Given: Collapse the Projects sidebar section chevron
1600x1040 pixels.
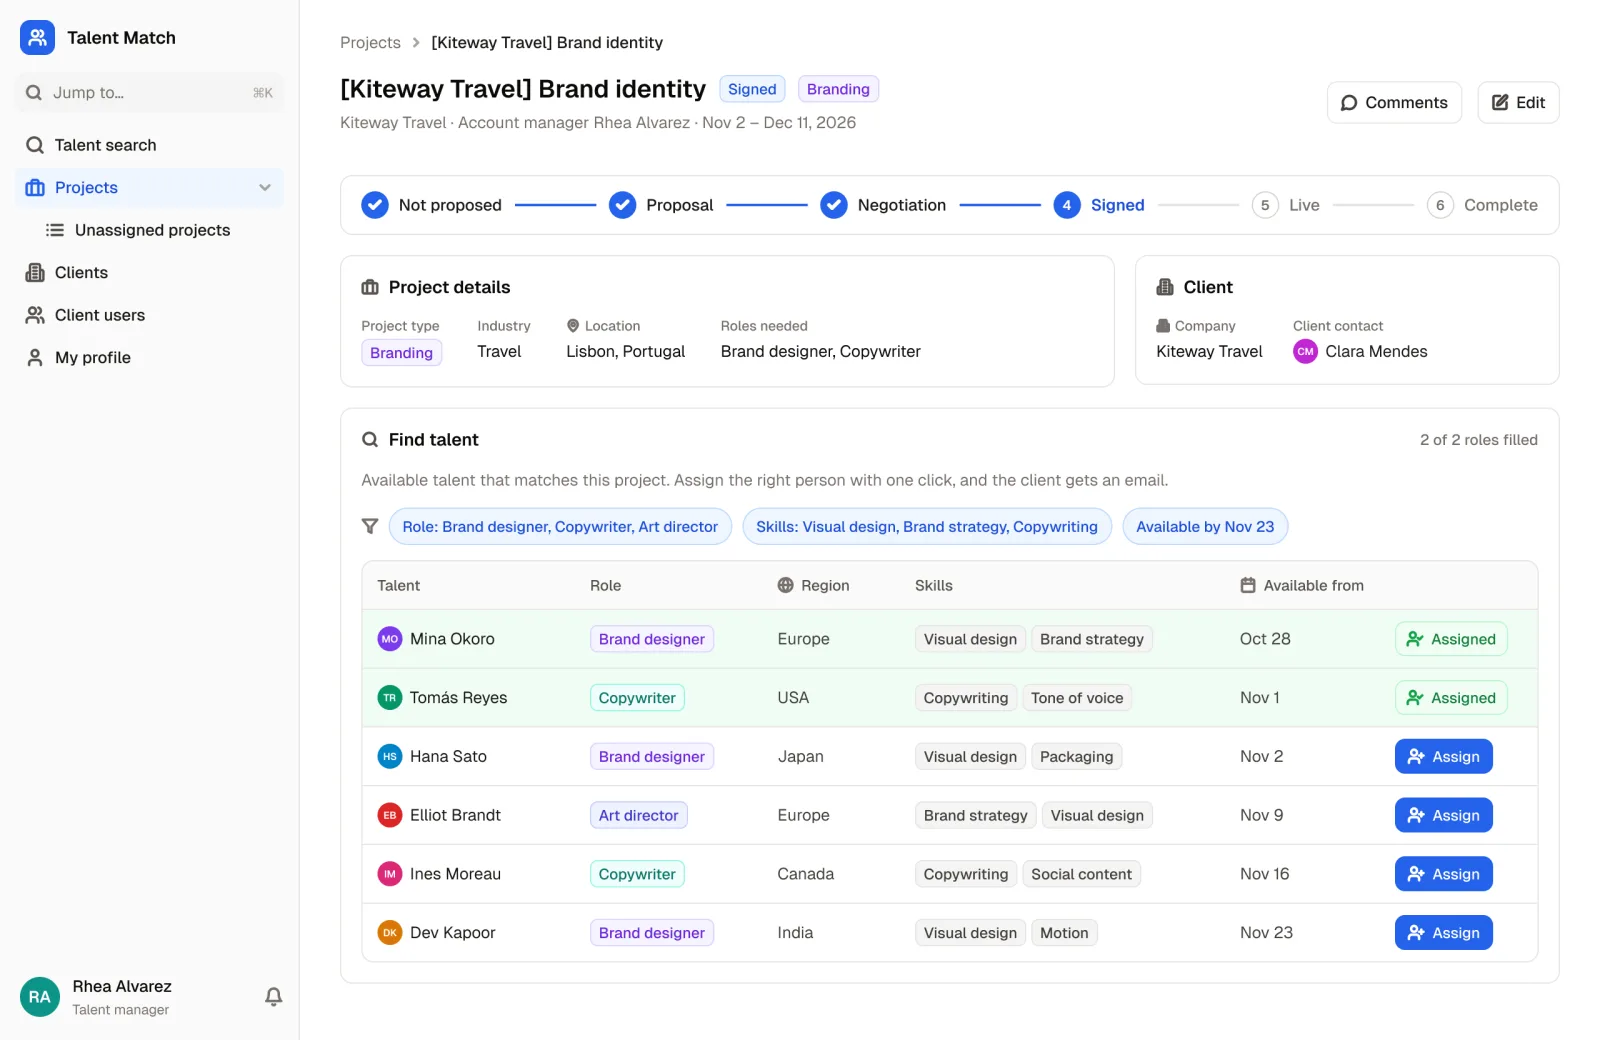Looking at the screenshot, I should (265, 188).
